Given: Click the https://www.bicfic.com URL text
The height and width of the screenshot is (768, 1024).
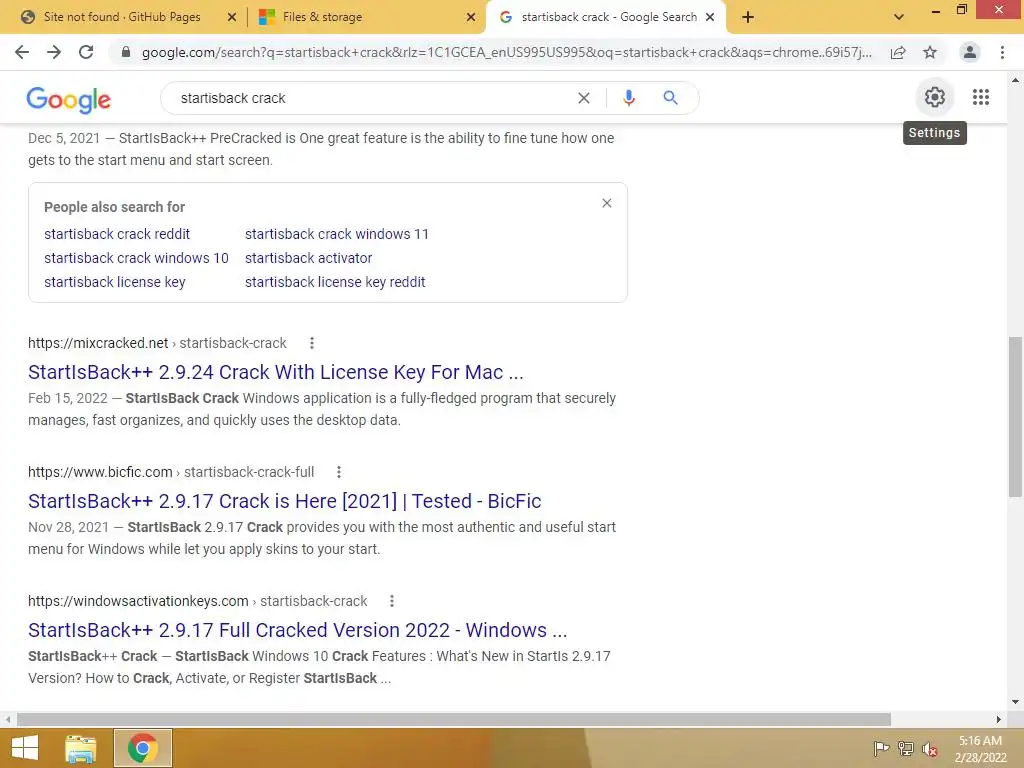Looking at the screenshot, I should [x=100, y=472].
